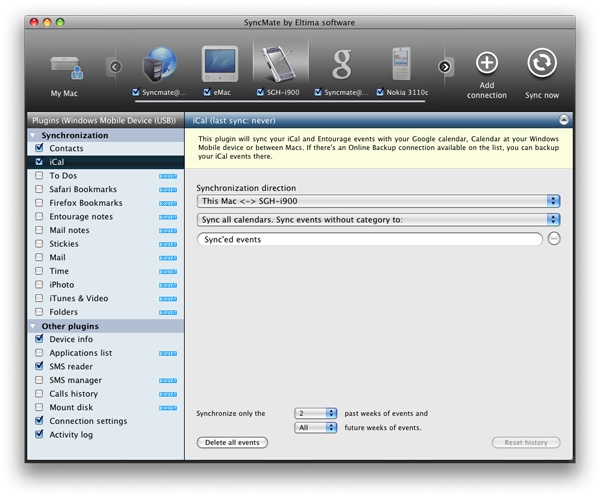Click the expert badge next to Calls history
Viewport: 600px width, 497px height.
pyautogui.click(x=168, y=394)
